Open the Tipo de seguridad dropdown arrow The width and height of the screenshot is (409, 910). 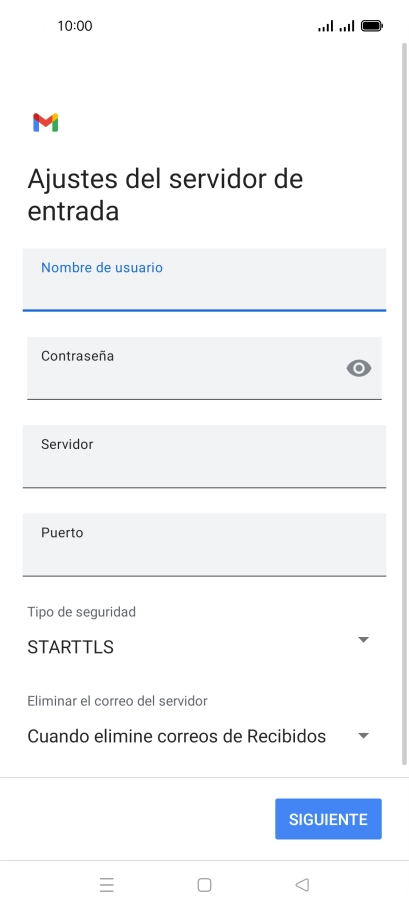click(363, 640)
